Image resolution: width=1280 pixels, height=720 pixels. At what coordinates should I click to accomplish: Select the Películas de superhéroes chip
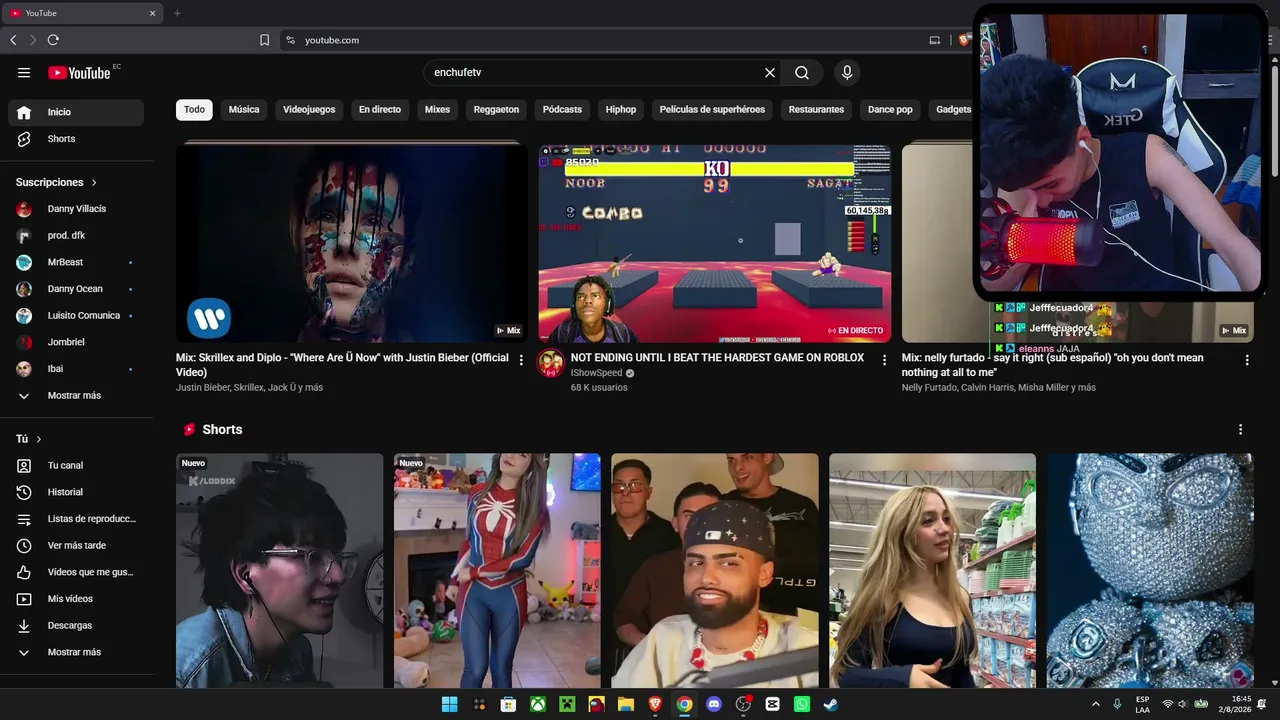coord(712,109)
